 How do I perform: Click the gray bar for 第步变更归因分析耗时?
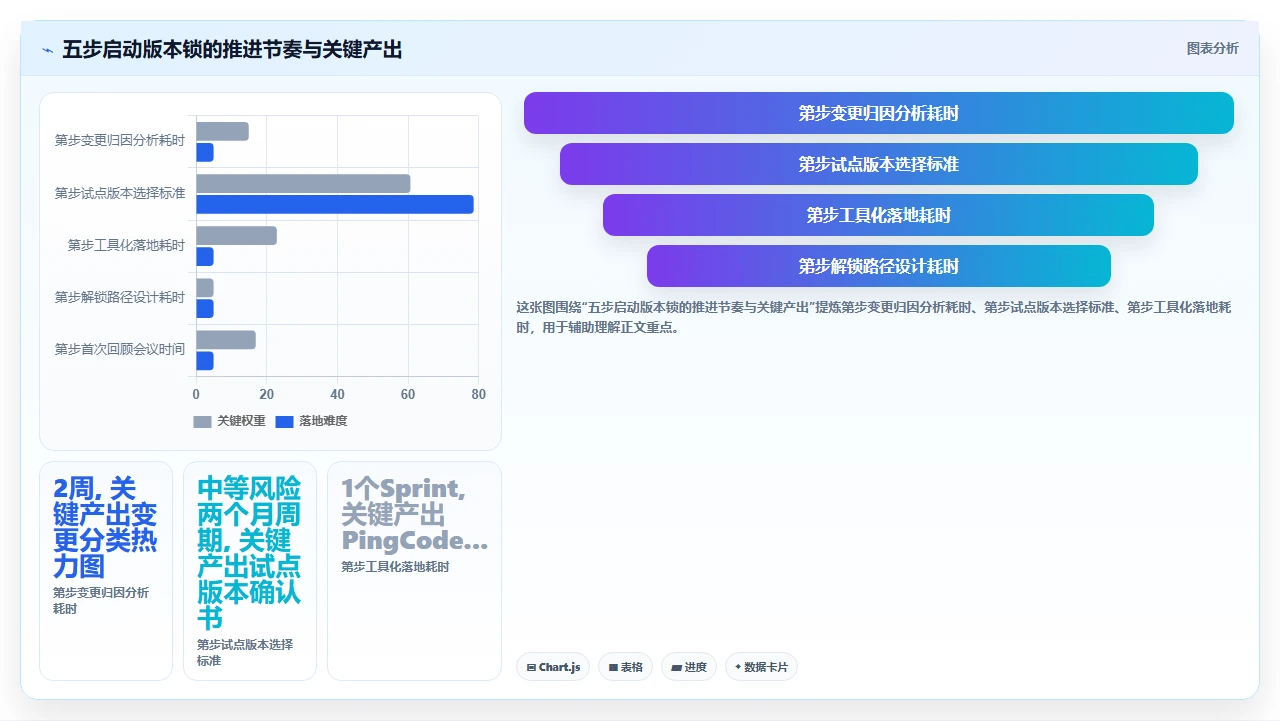click(x=222, y=131)
